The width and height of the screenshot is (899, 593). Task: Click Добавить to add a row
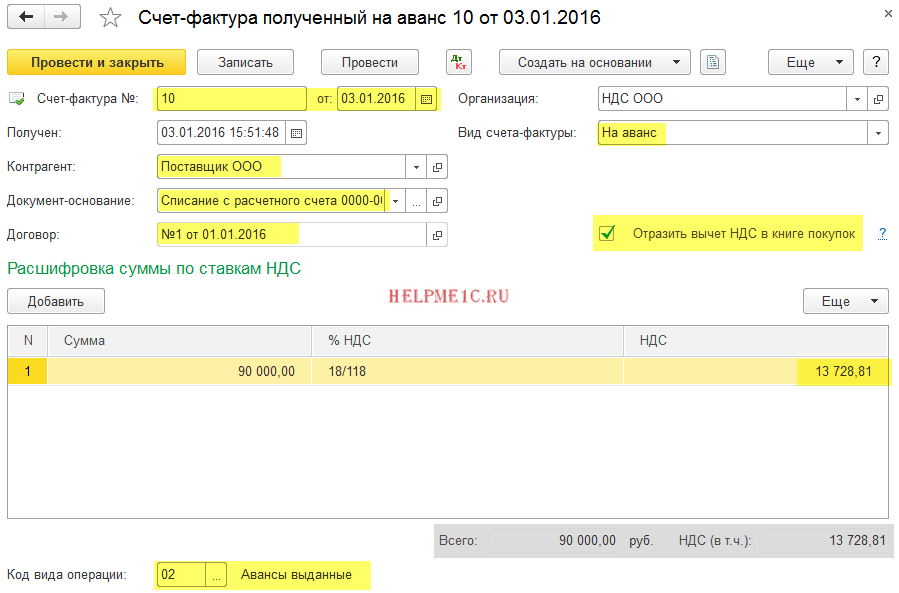(x=56, y=301)
